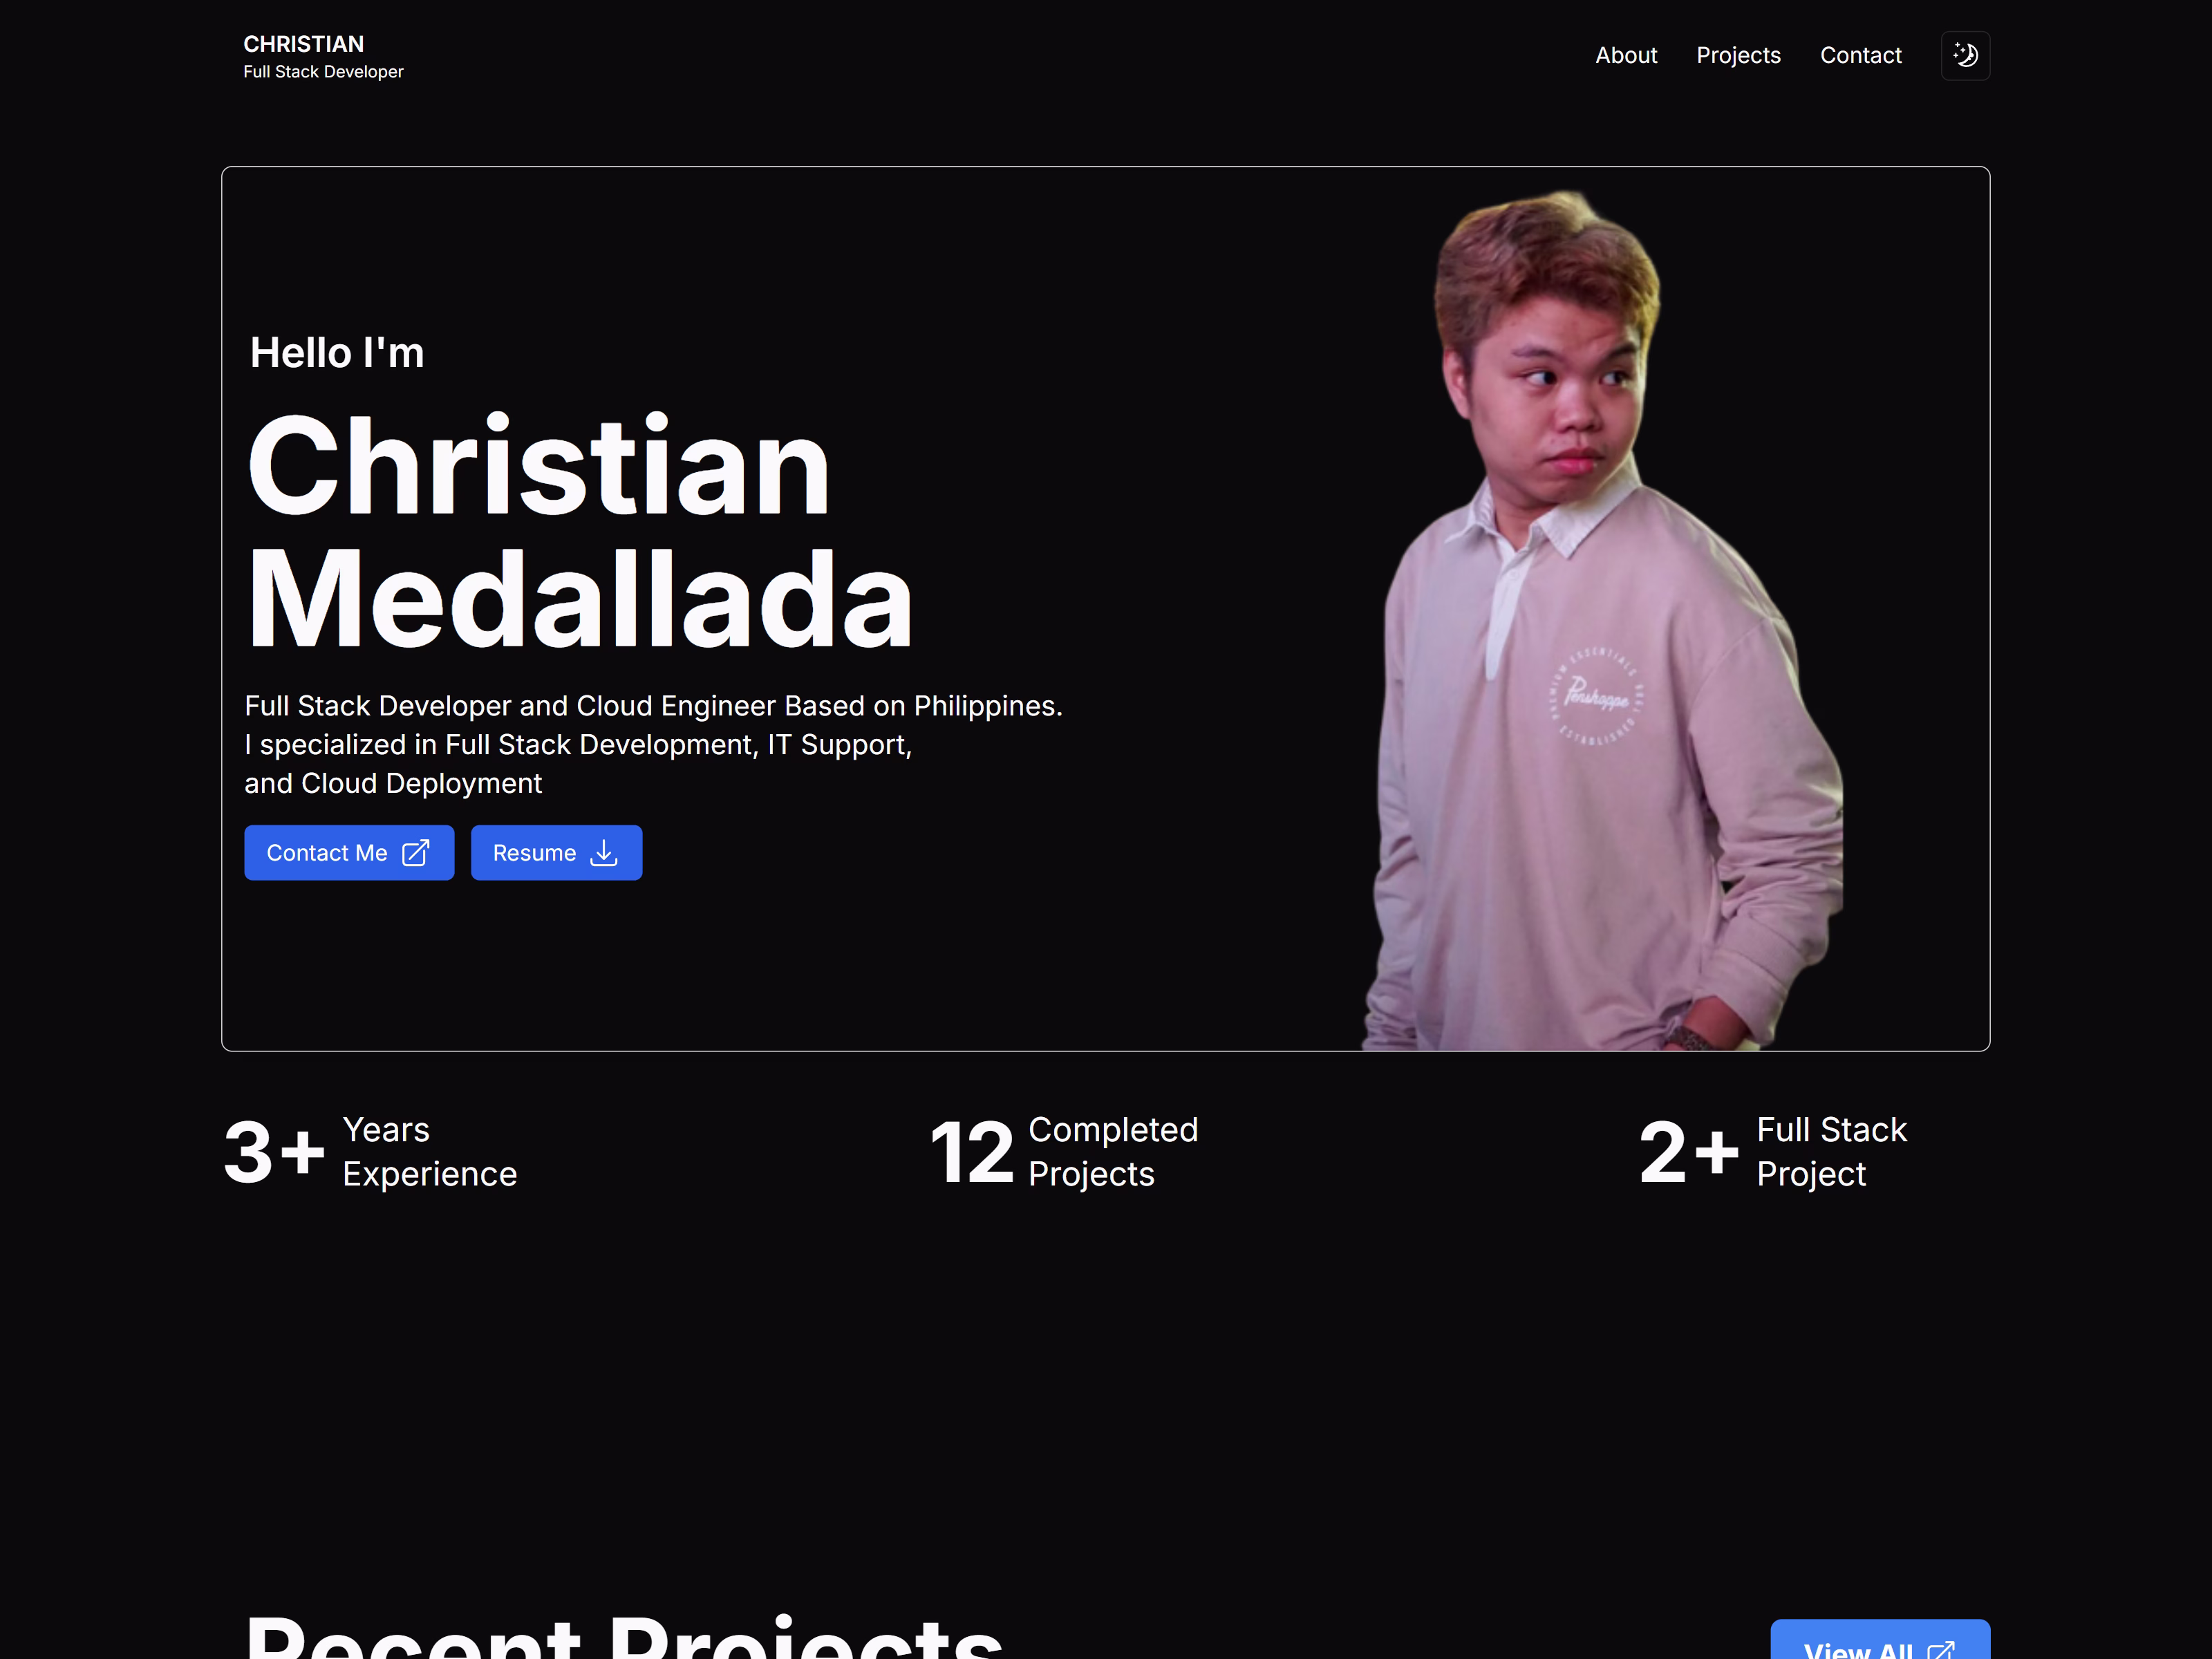This screenshot has width=2212, height=1659.
Task: Click the 'Hello I'm' greeting text
Action: 337,352
